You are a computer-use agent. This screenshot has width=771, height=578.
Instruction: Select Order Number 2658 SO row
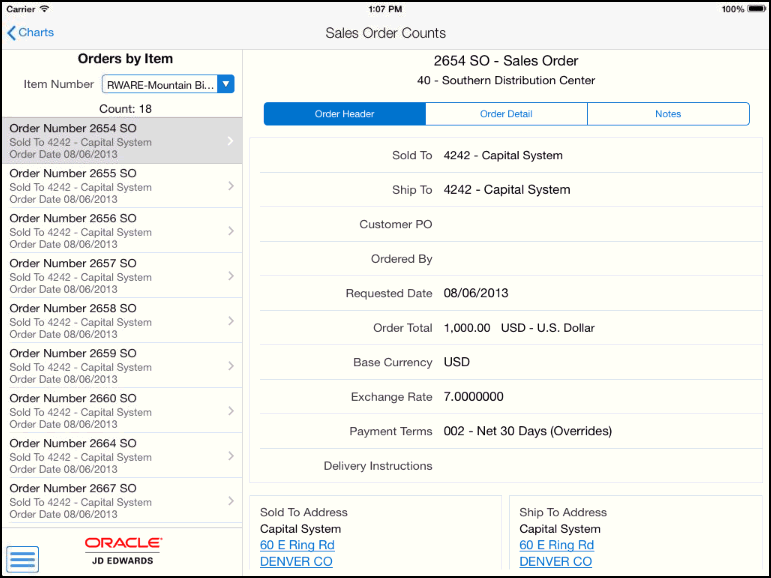coord(122,321)
